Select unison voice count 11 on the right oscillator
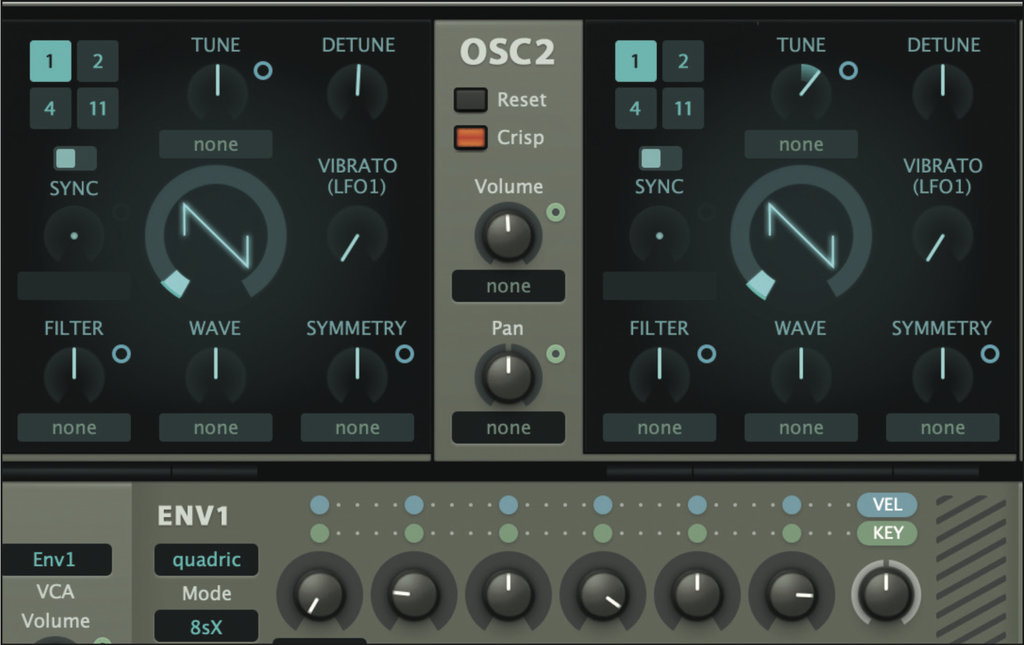This screenshot has width=1024, height=645. click(x=683, y=108)
